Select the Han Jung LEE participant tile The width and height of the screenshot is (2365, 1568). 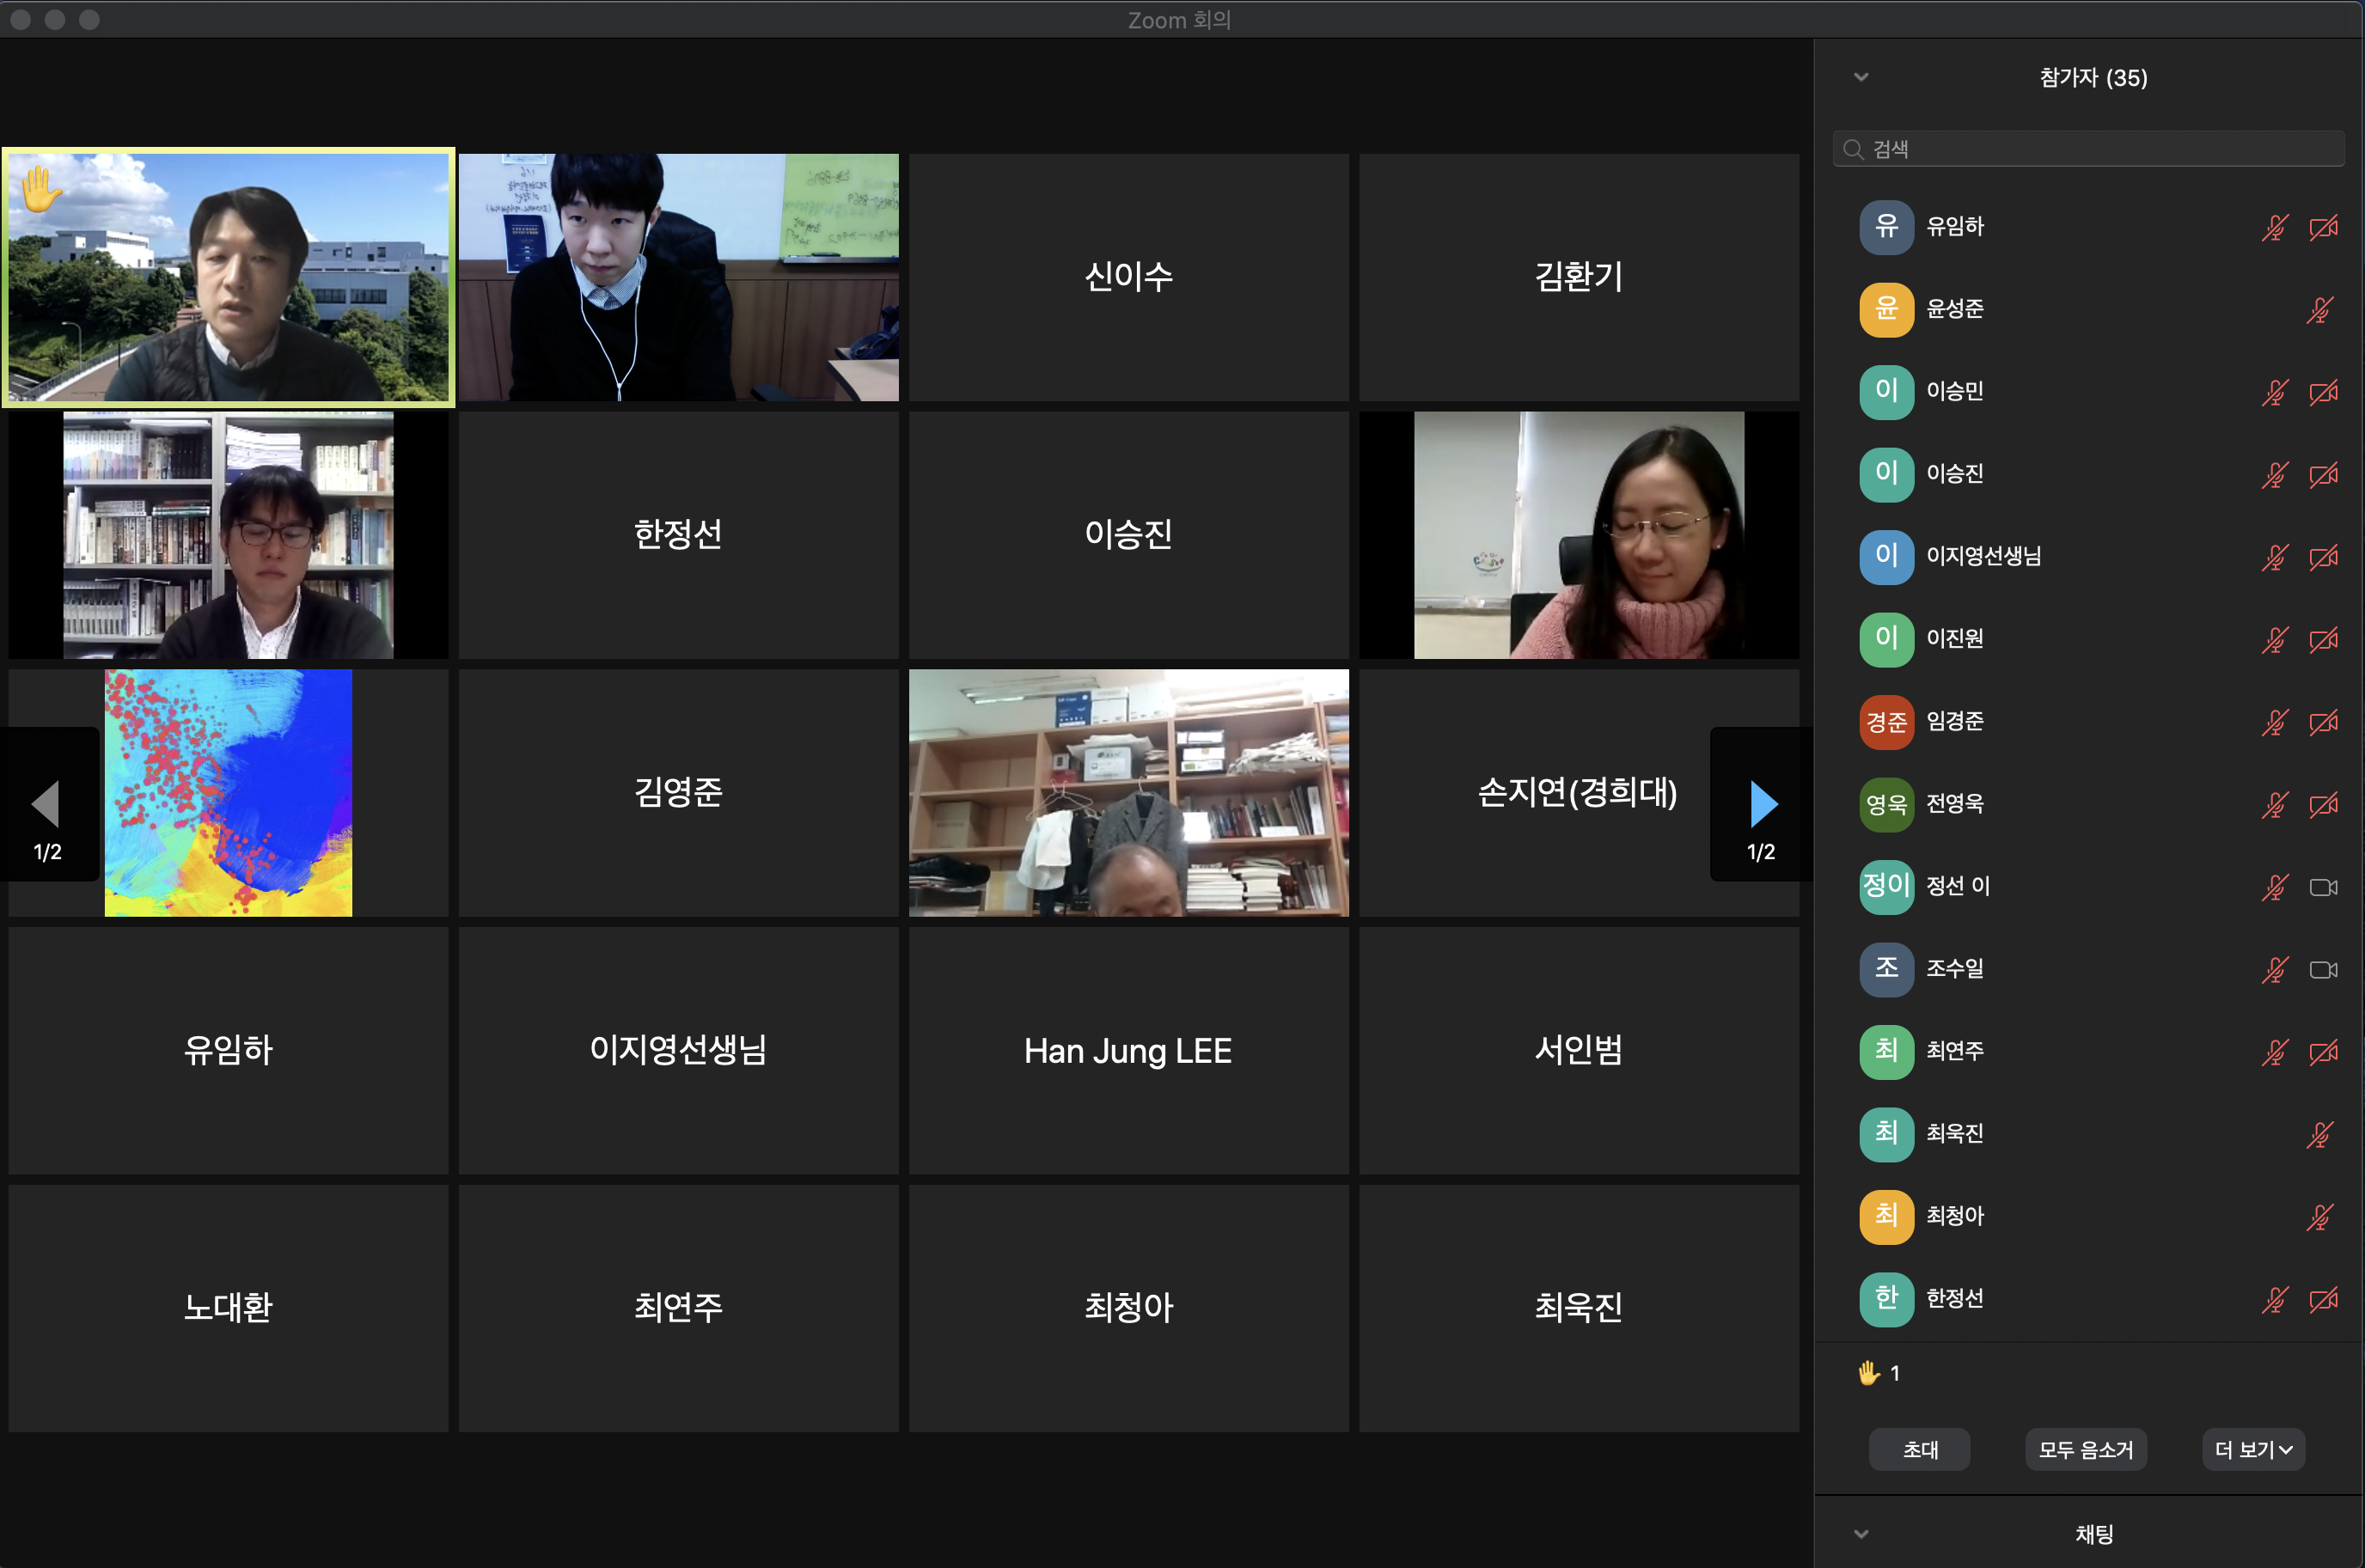click(x=1128, y=1051)
